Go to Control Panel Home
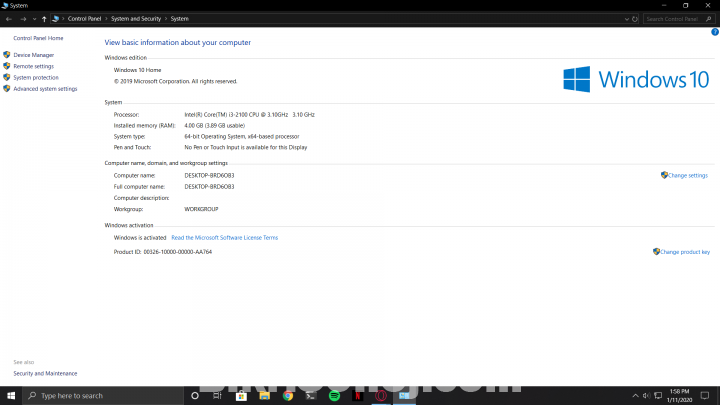This screenshot has width=720, height=405. tap(38, 38)
